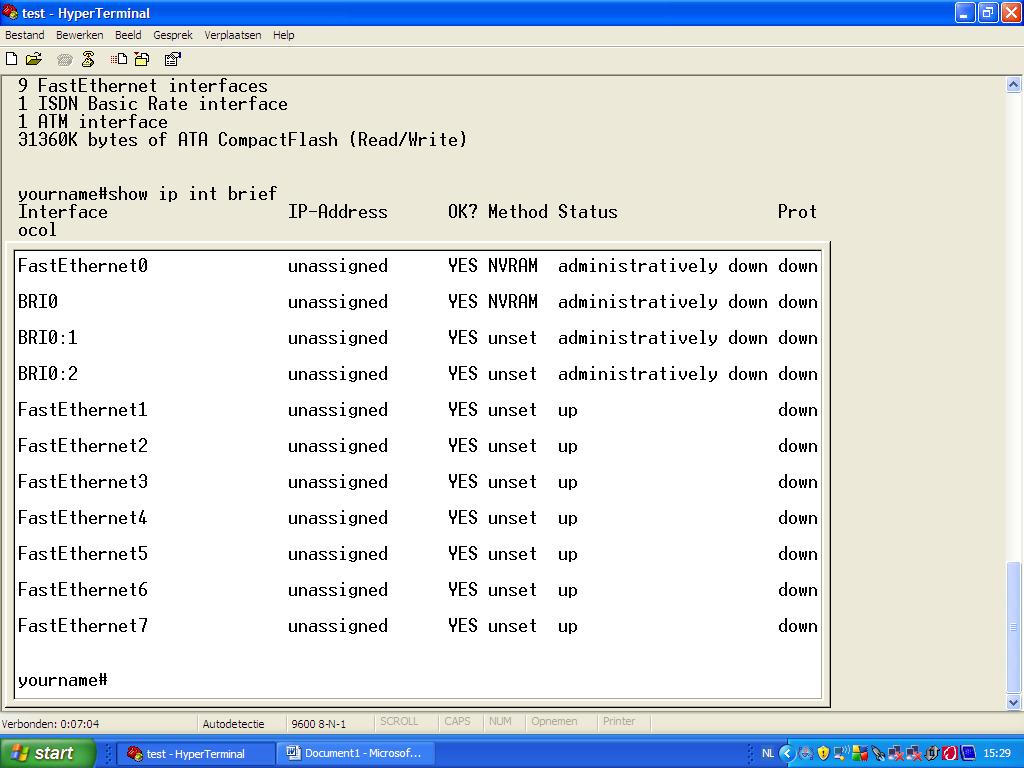Open the Verplaatsen menu
The image size is (1024, 768).
[233, 35]
